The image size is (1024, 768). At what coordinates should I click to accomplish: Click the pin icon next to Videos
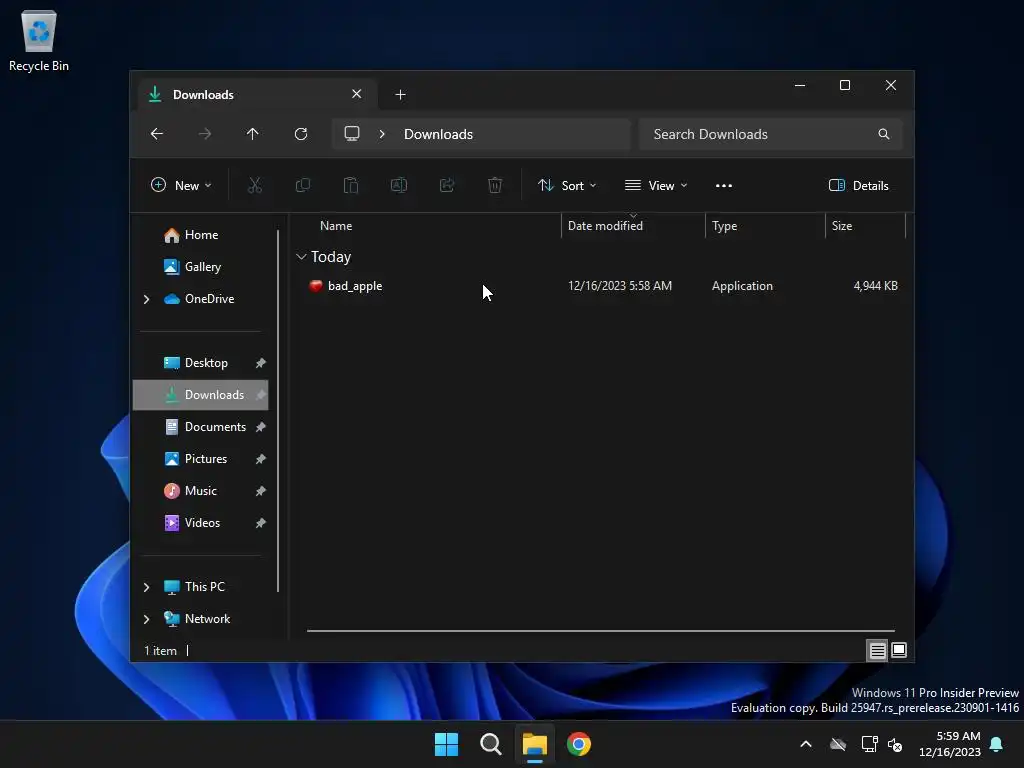click(x=261, y=523)
